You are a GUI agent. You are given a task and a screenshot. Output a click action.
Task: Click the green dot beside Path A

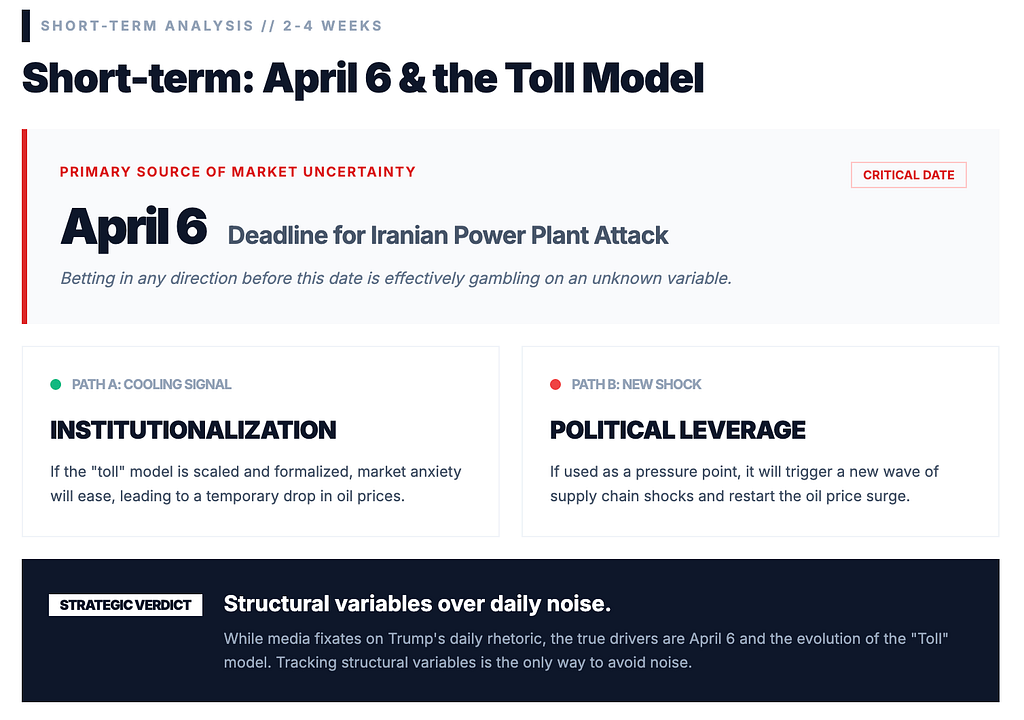(x=56, y=384)
